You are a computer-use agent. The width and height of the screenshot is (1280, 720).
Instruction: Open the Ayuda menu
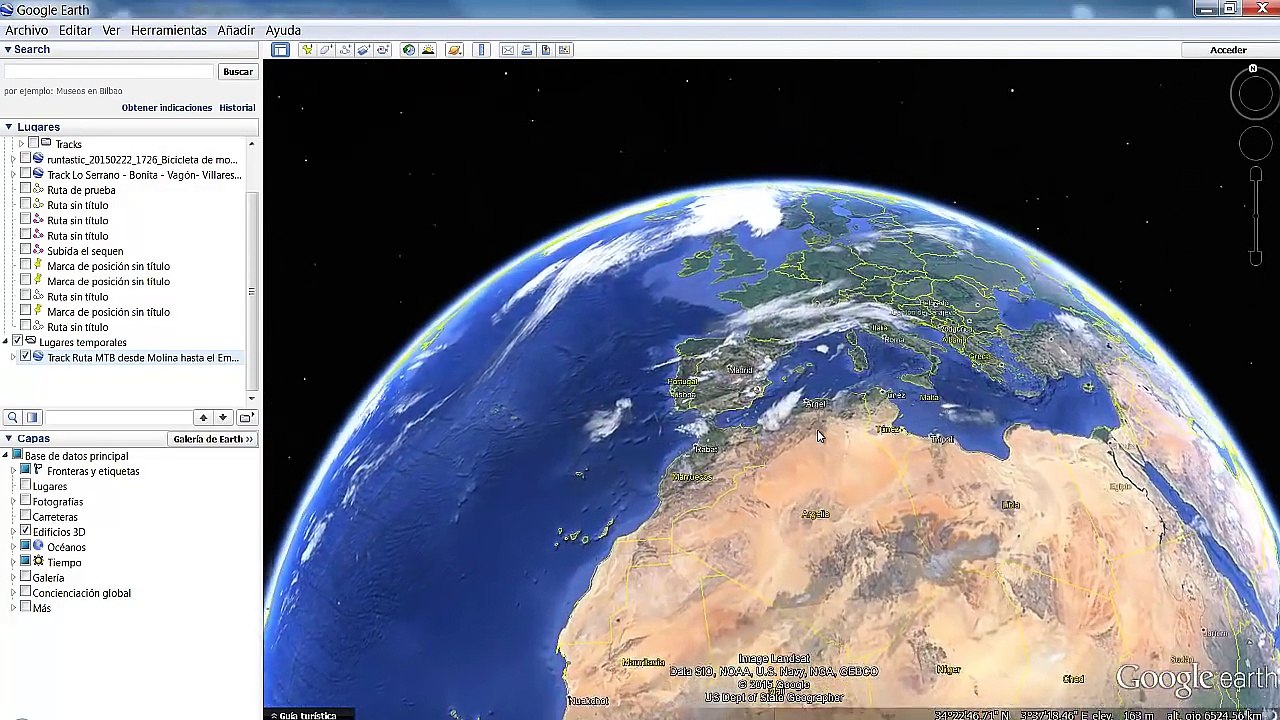pyautogui.click(x=283, y=30)
